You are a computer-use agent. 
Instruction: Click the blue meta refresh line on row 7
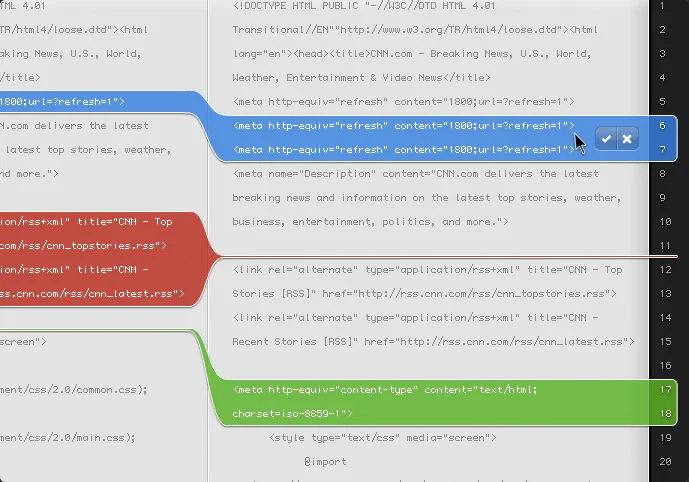[x=403, y=150]
